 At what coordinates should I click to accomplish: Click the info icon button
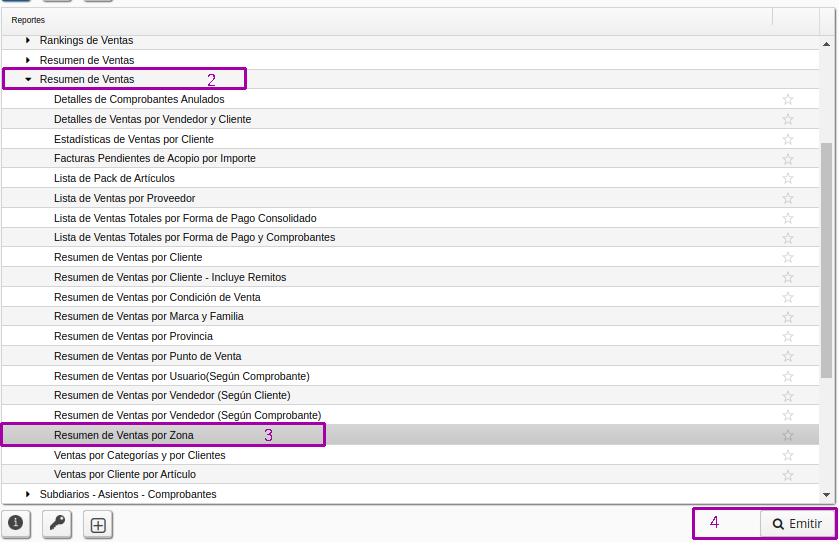(16, 524)
